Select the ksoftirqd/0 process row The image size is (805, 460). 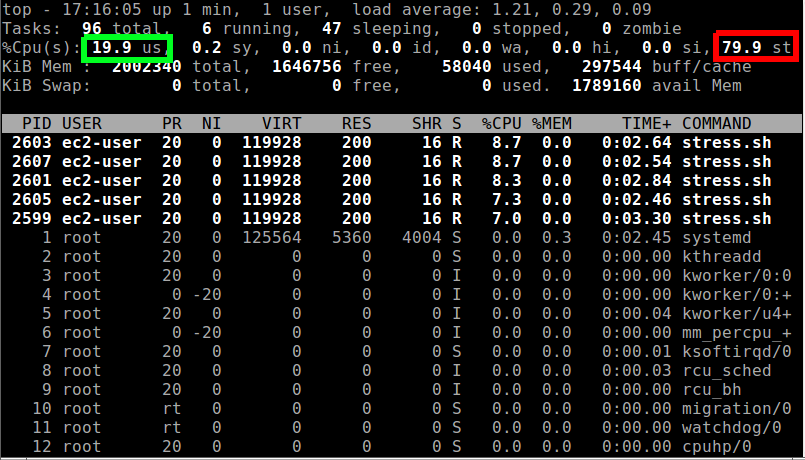point(401,351)
